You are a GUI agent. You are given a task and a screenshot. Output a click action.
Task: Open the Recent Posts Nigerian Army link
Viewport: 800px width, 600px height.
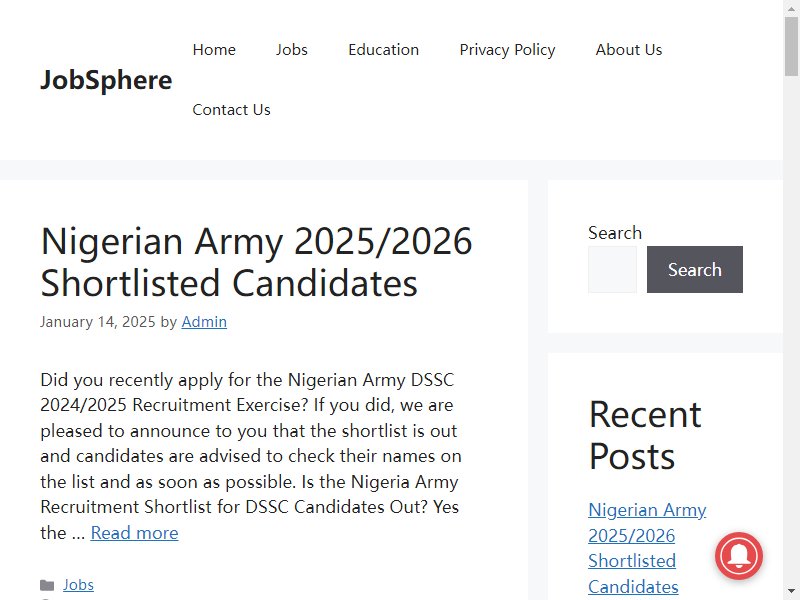[647, 548]
